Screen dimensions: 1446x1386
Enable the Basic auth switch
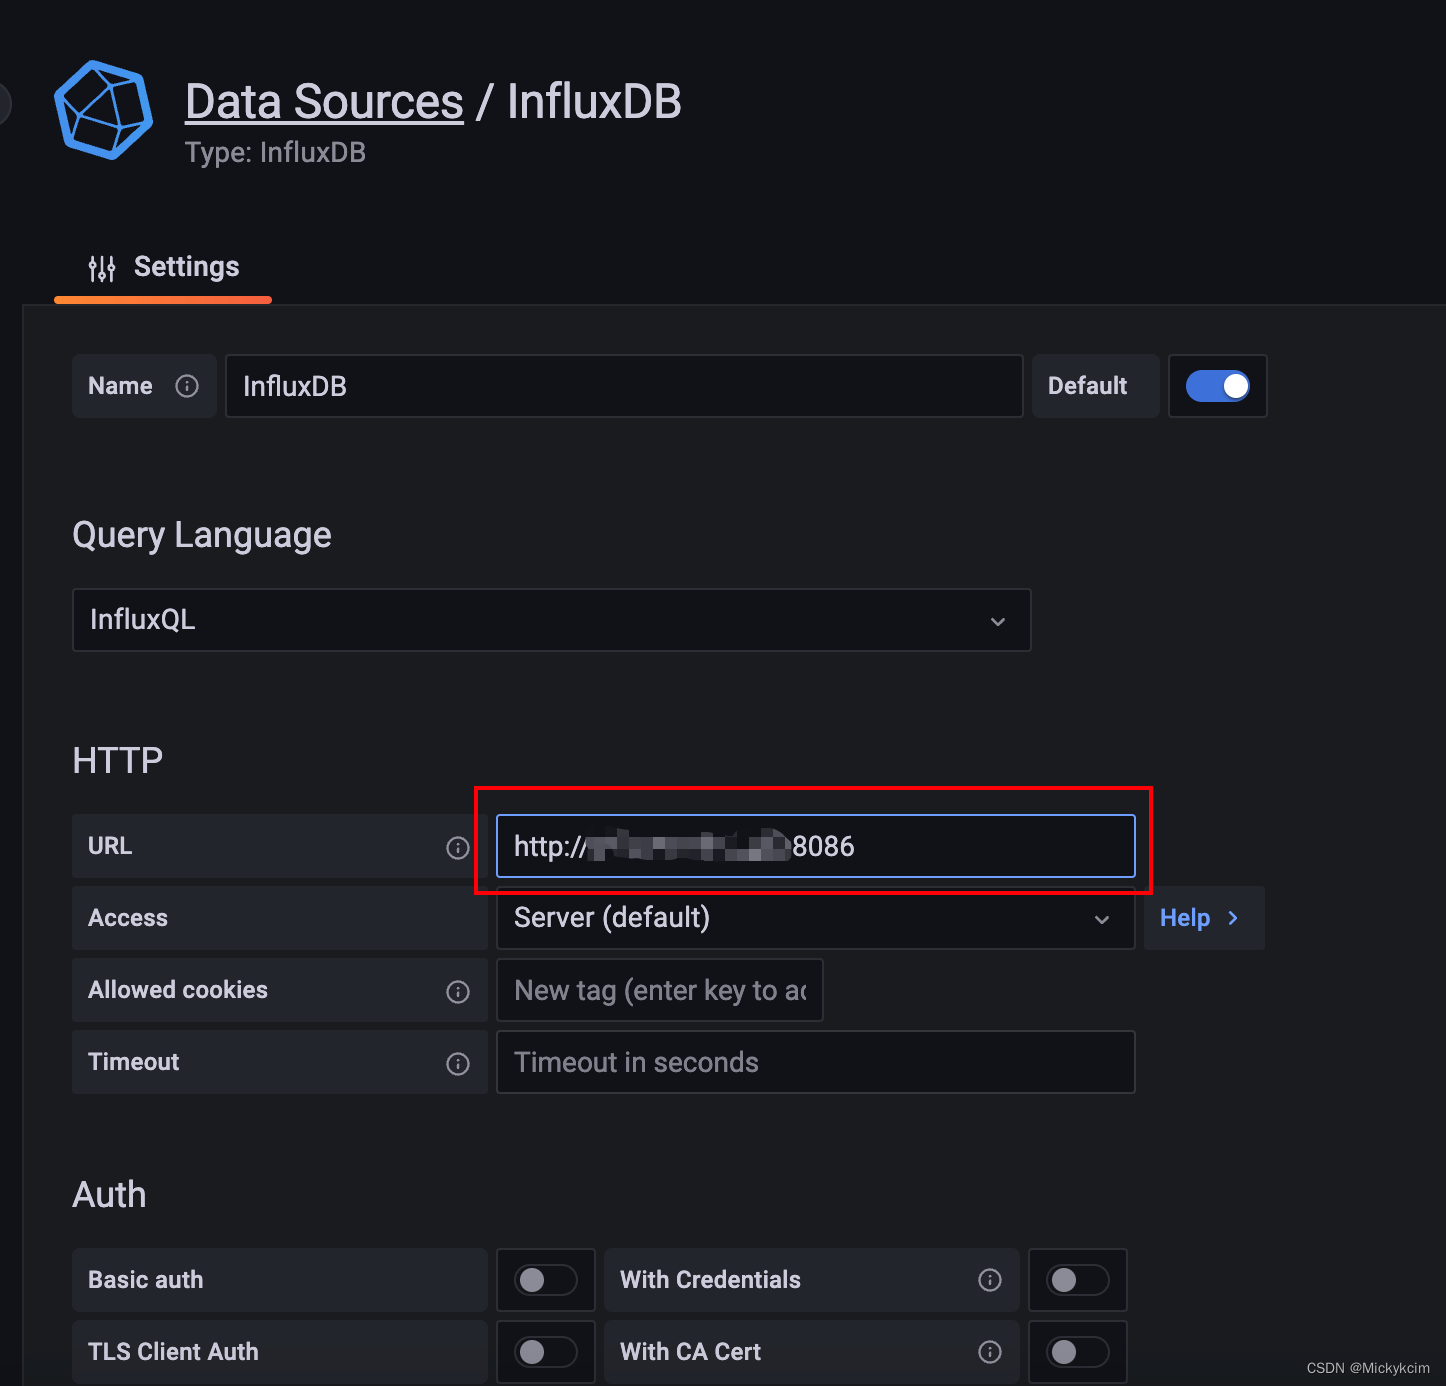click(x=545, y=1280)
